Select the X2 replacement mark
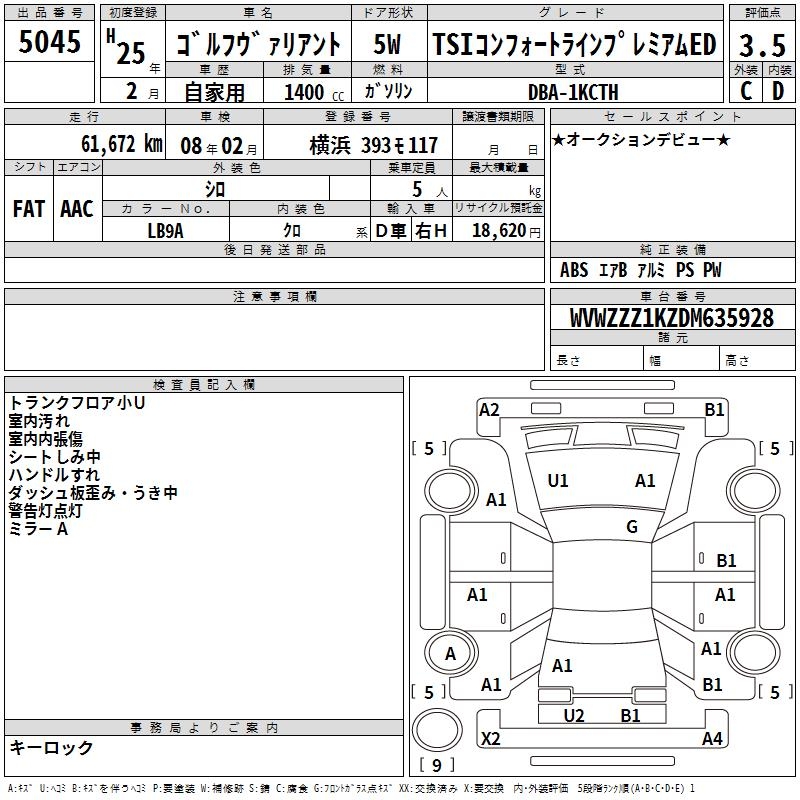 tap(490, 739)
